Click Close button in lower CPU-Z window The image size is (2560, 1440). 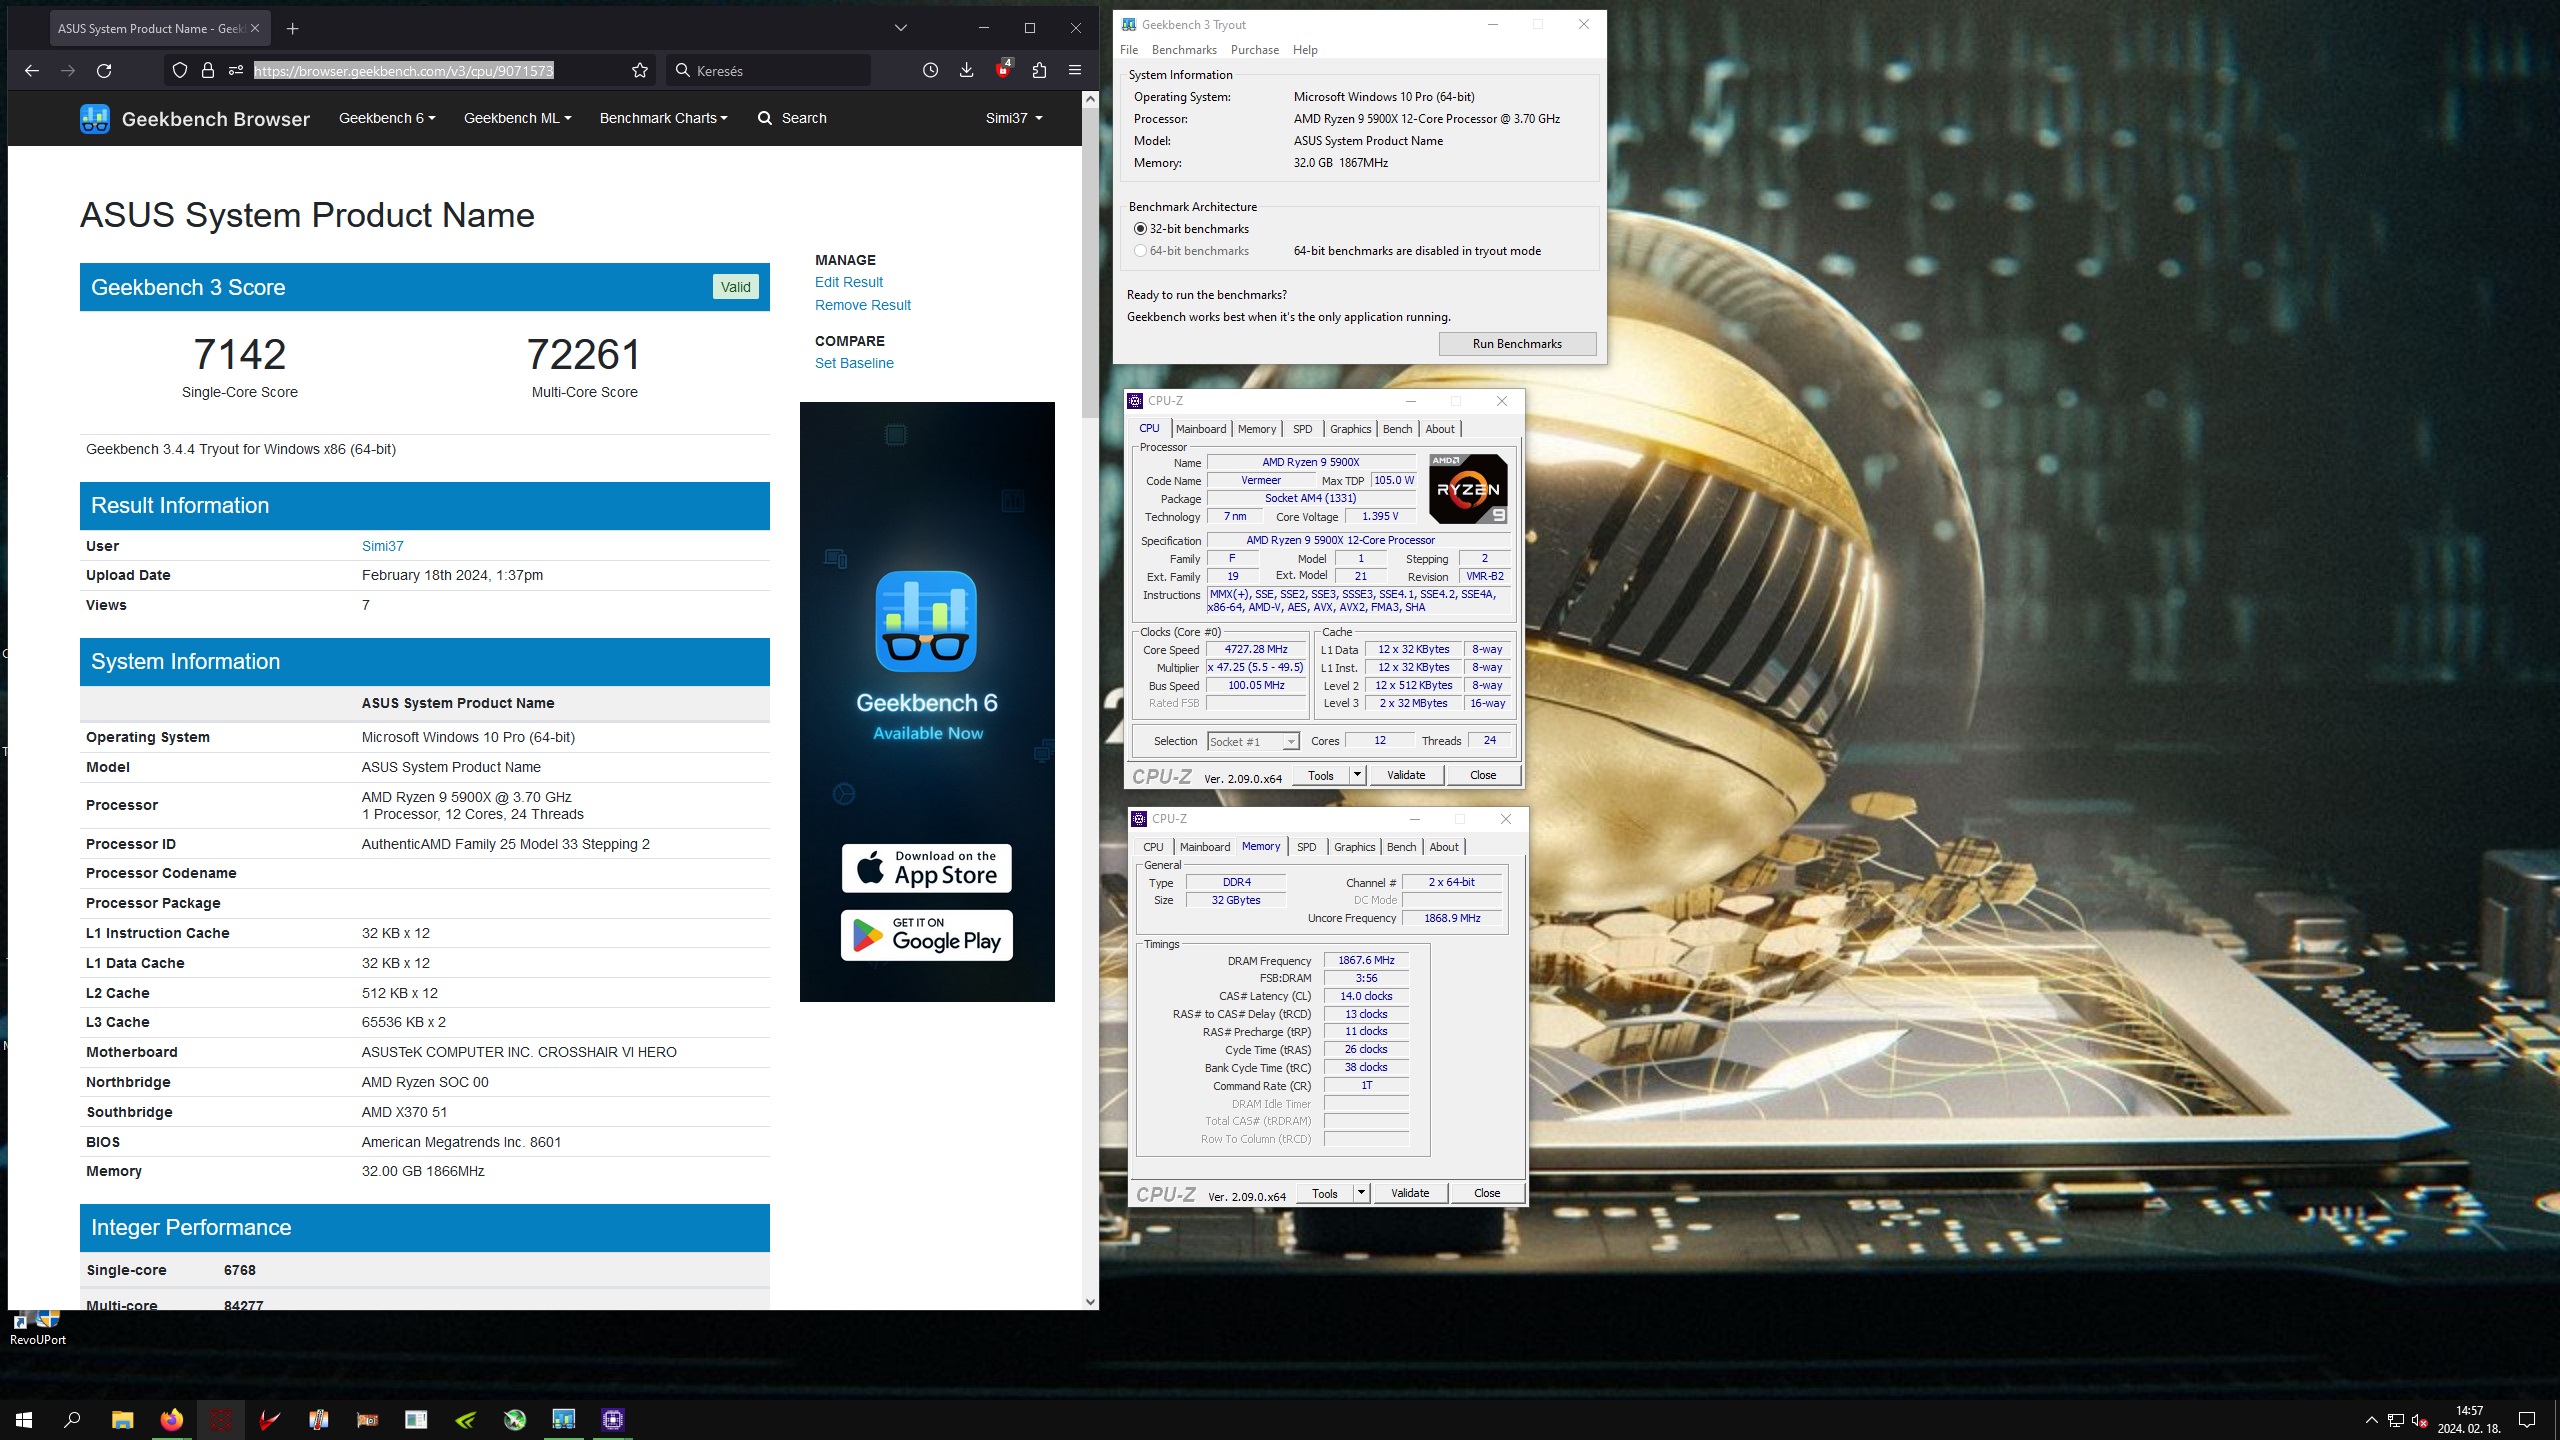tap(1487, 1193)
